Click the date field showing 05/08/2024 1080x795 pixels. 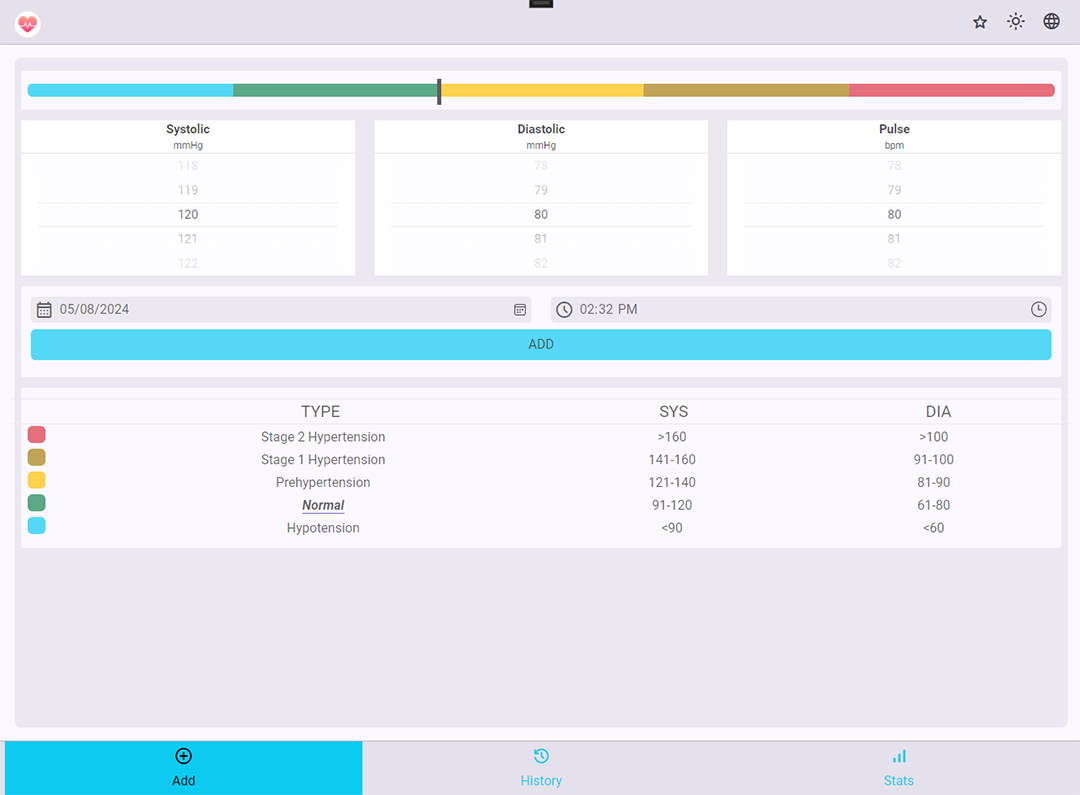click(x=280, y=310)
